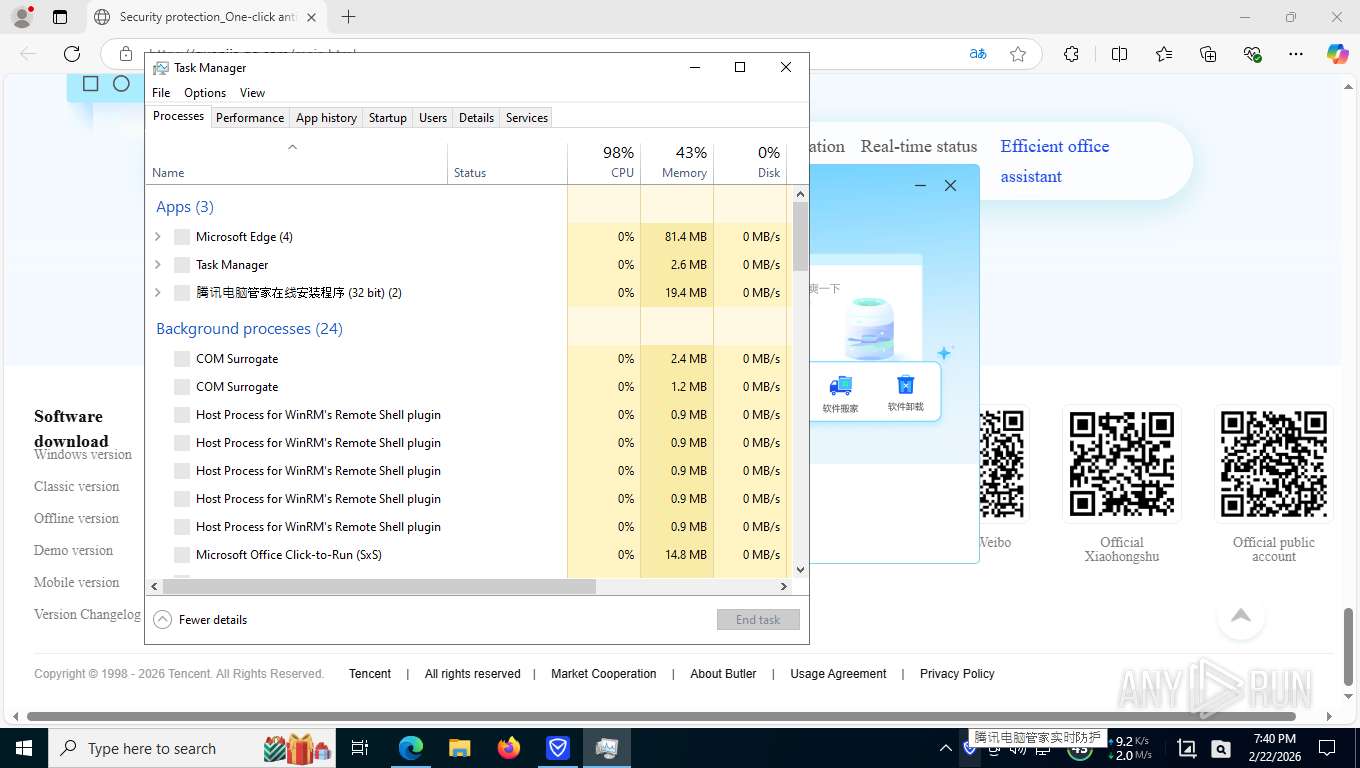Select the Task Manager row icon
Viewport: 1360px width, 768px height.
click(182, 265)
